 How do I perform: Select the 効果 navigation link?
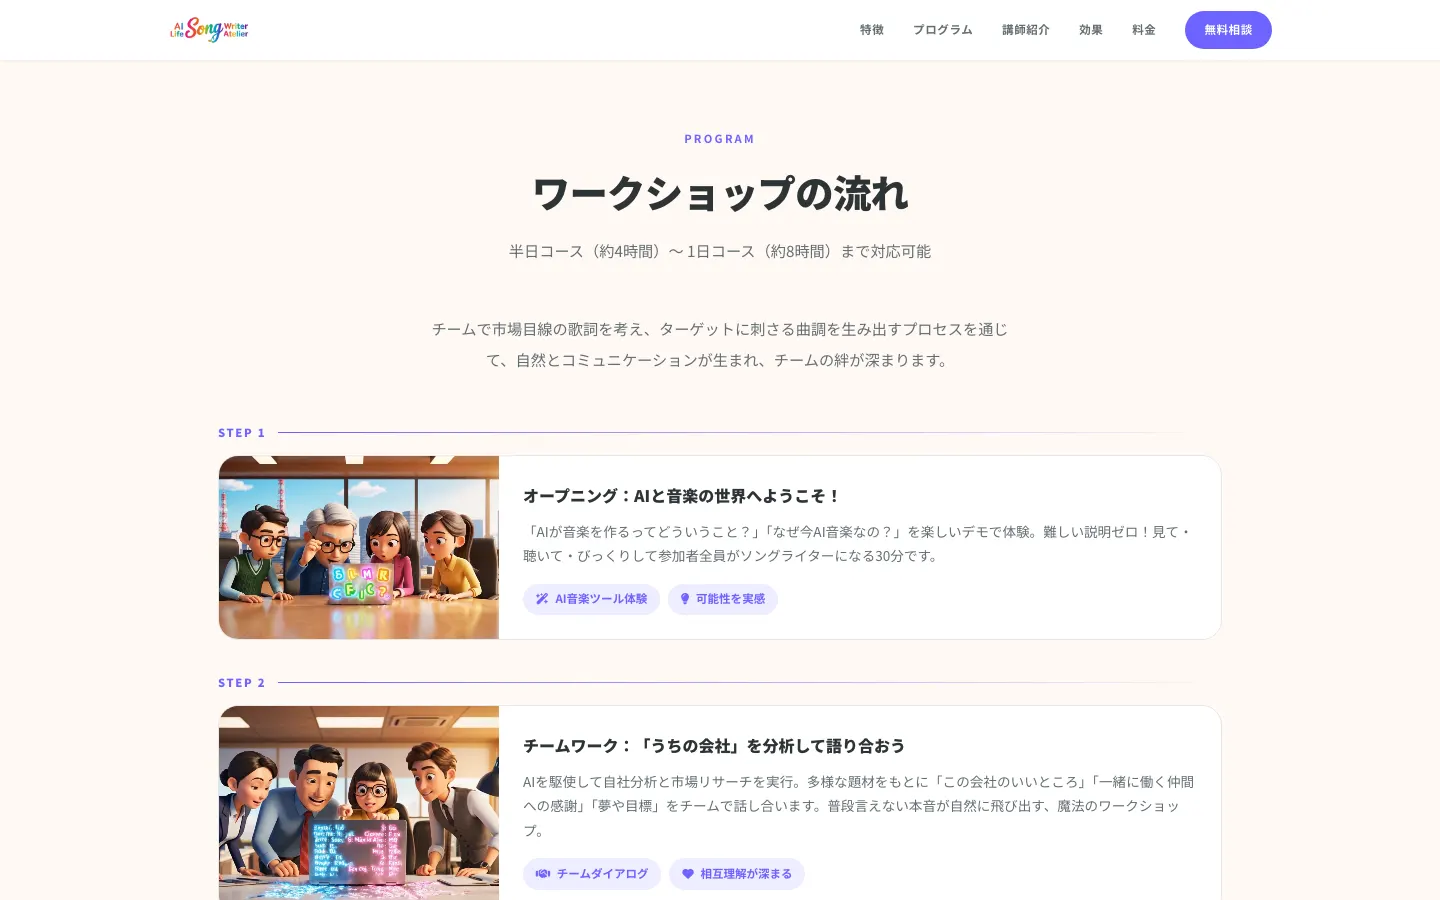point(1091,30)
